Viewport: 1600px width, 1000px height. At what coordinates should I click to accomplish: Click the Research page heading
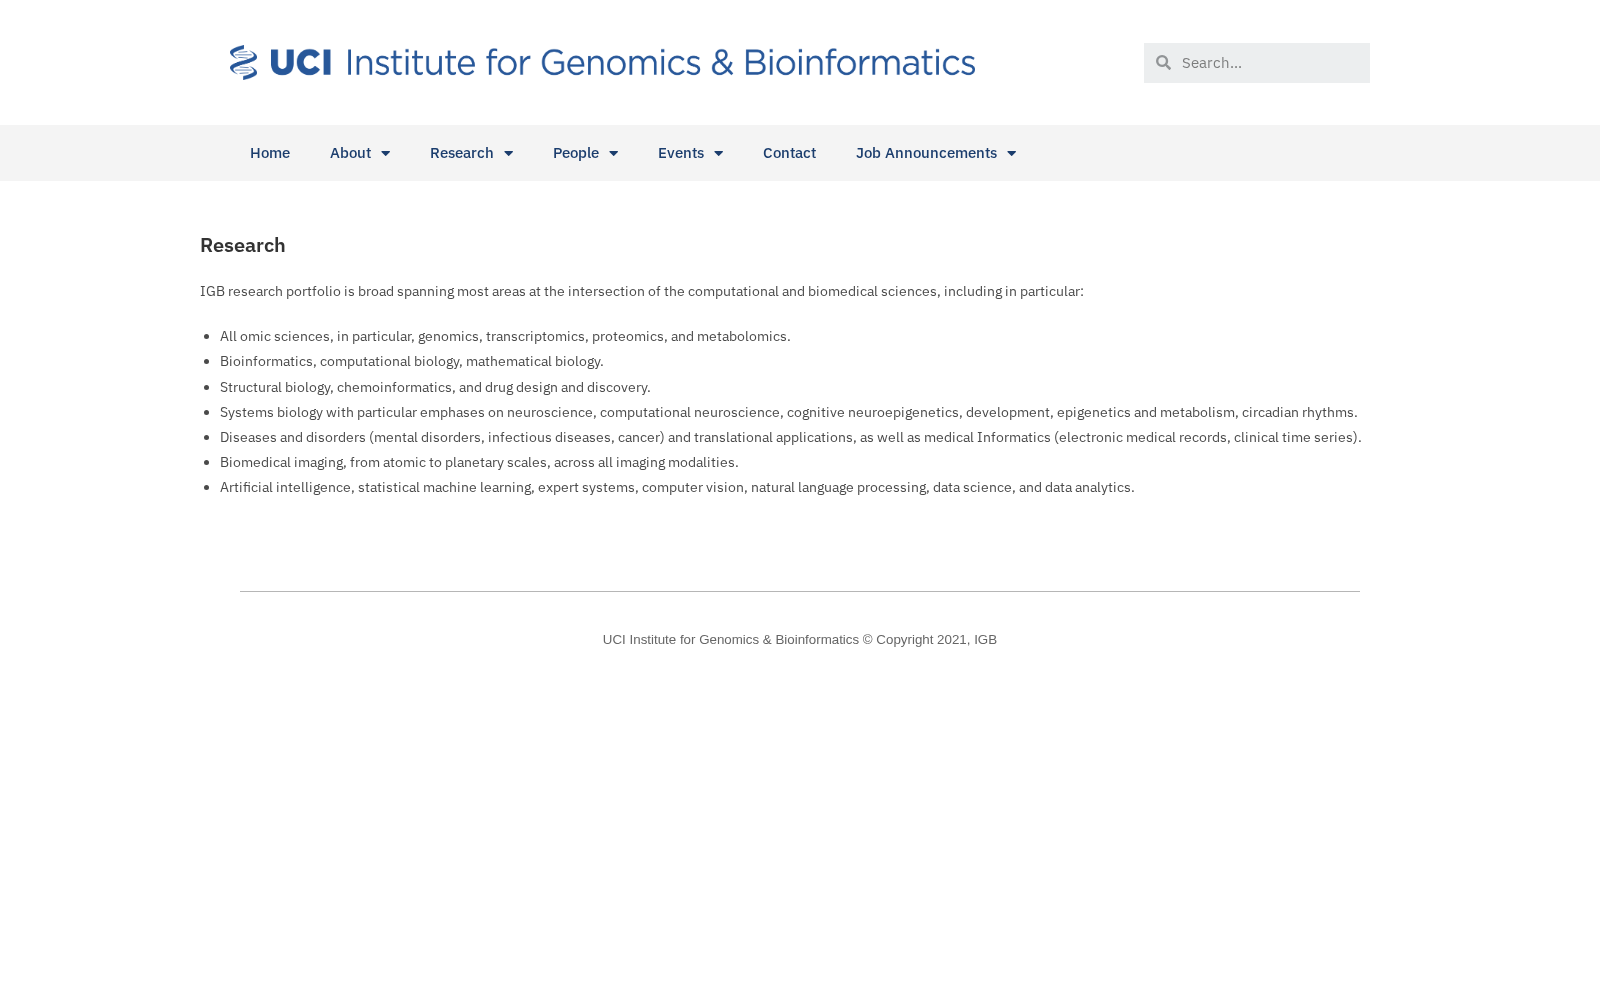coord(243,245)
